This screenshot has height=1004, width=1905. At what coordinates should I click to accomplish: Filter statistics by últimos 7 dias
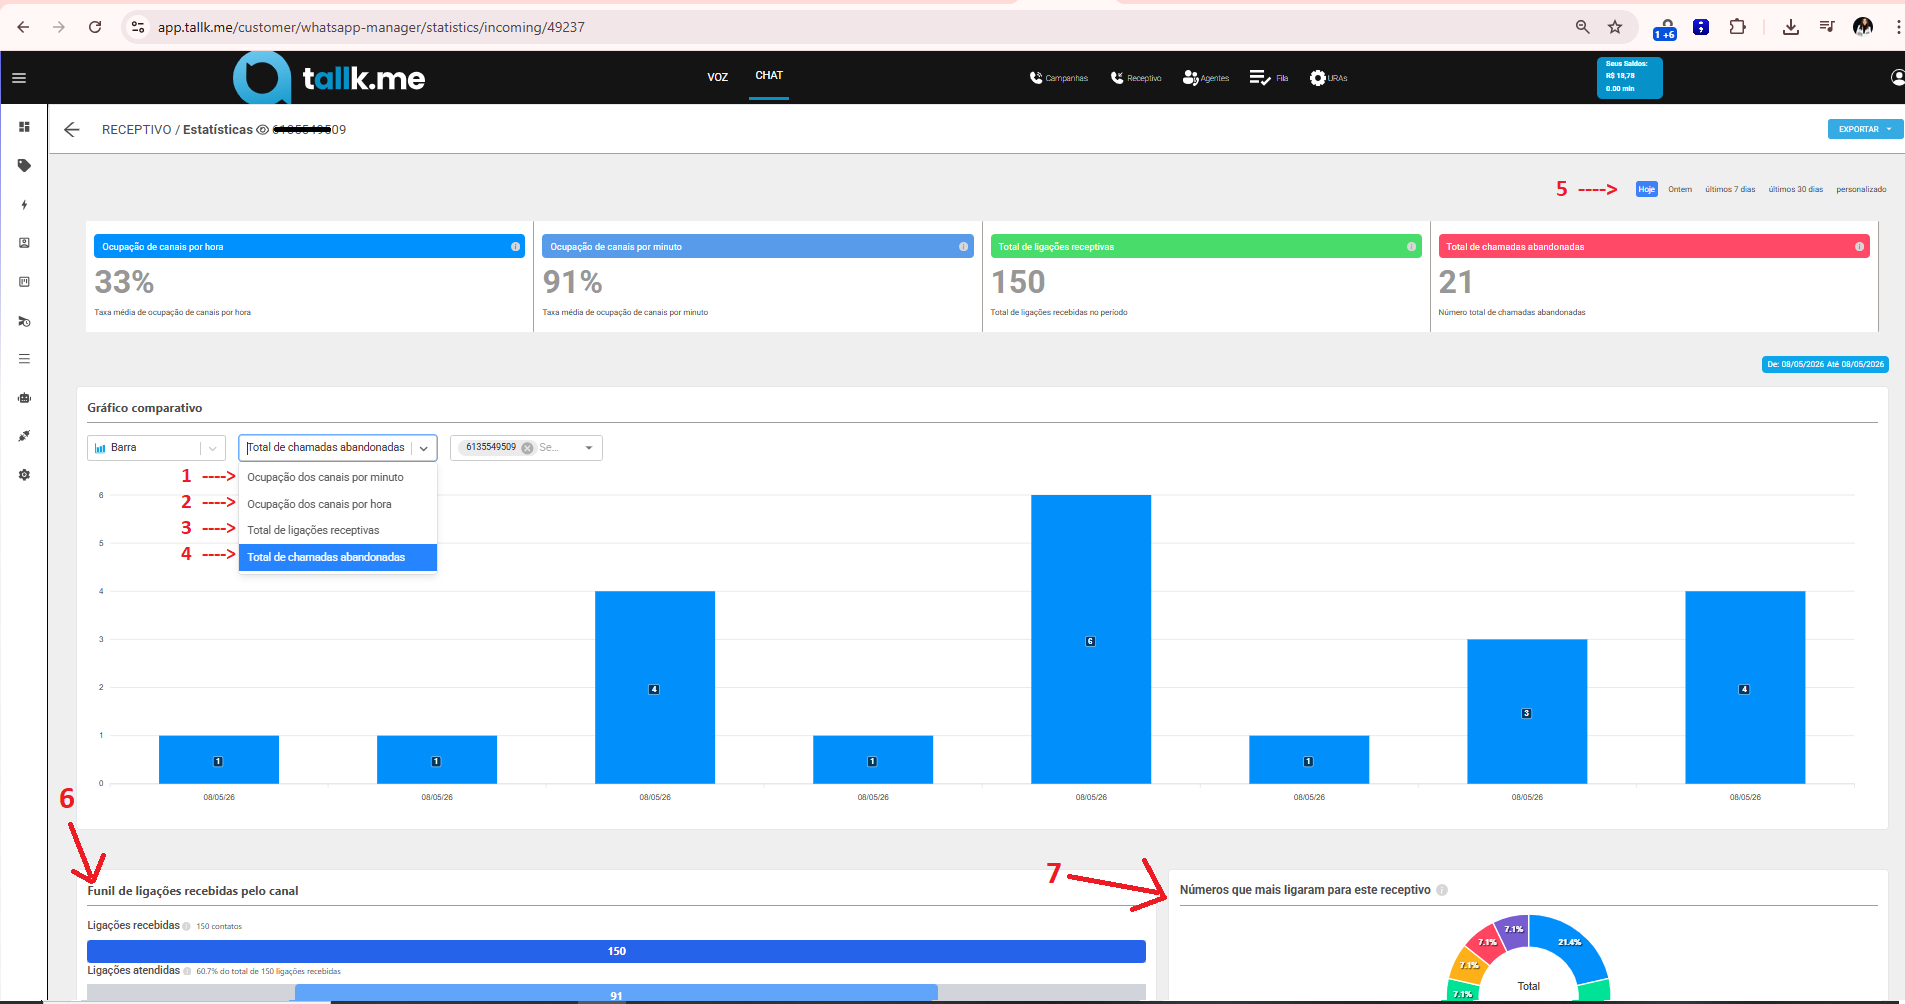[x=1730, y=189]
